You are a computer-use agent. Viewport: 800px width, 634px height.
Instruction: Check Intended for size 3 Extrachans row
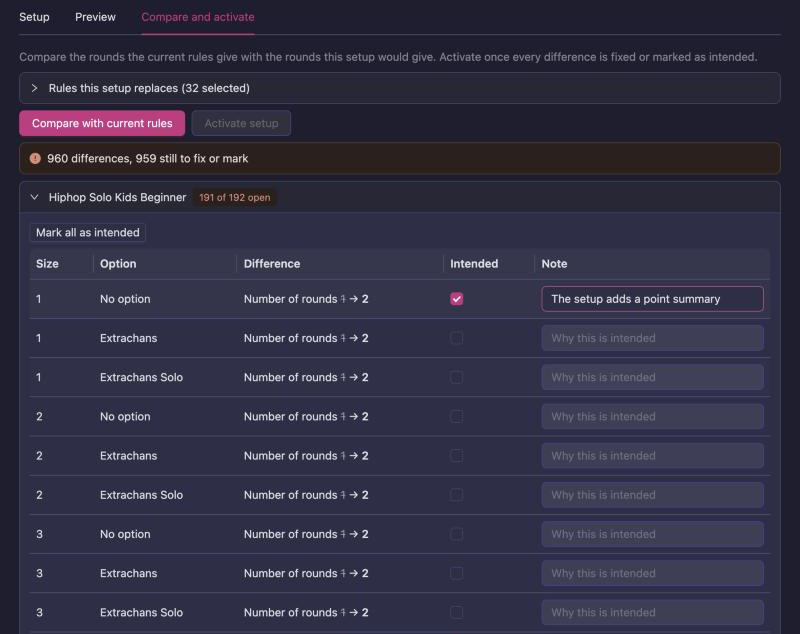coord(457,574)
